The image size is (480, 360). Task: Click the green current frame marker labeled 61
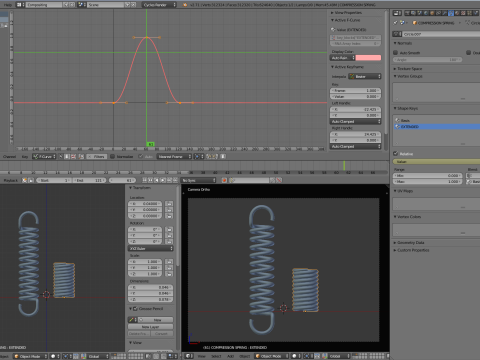pos(151,144)
